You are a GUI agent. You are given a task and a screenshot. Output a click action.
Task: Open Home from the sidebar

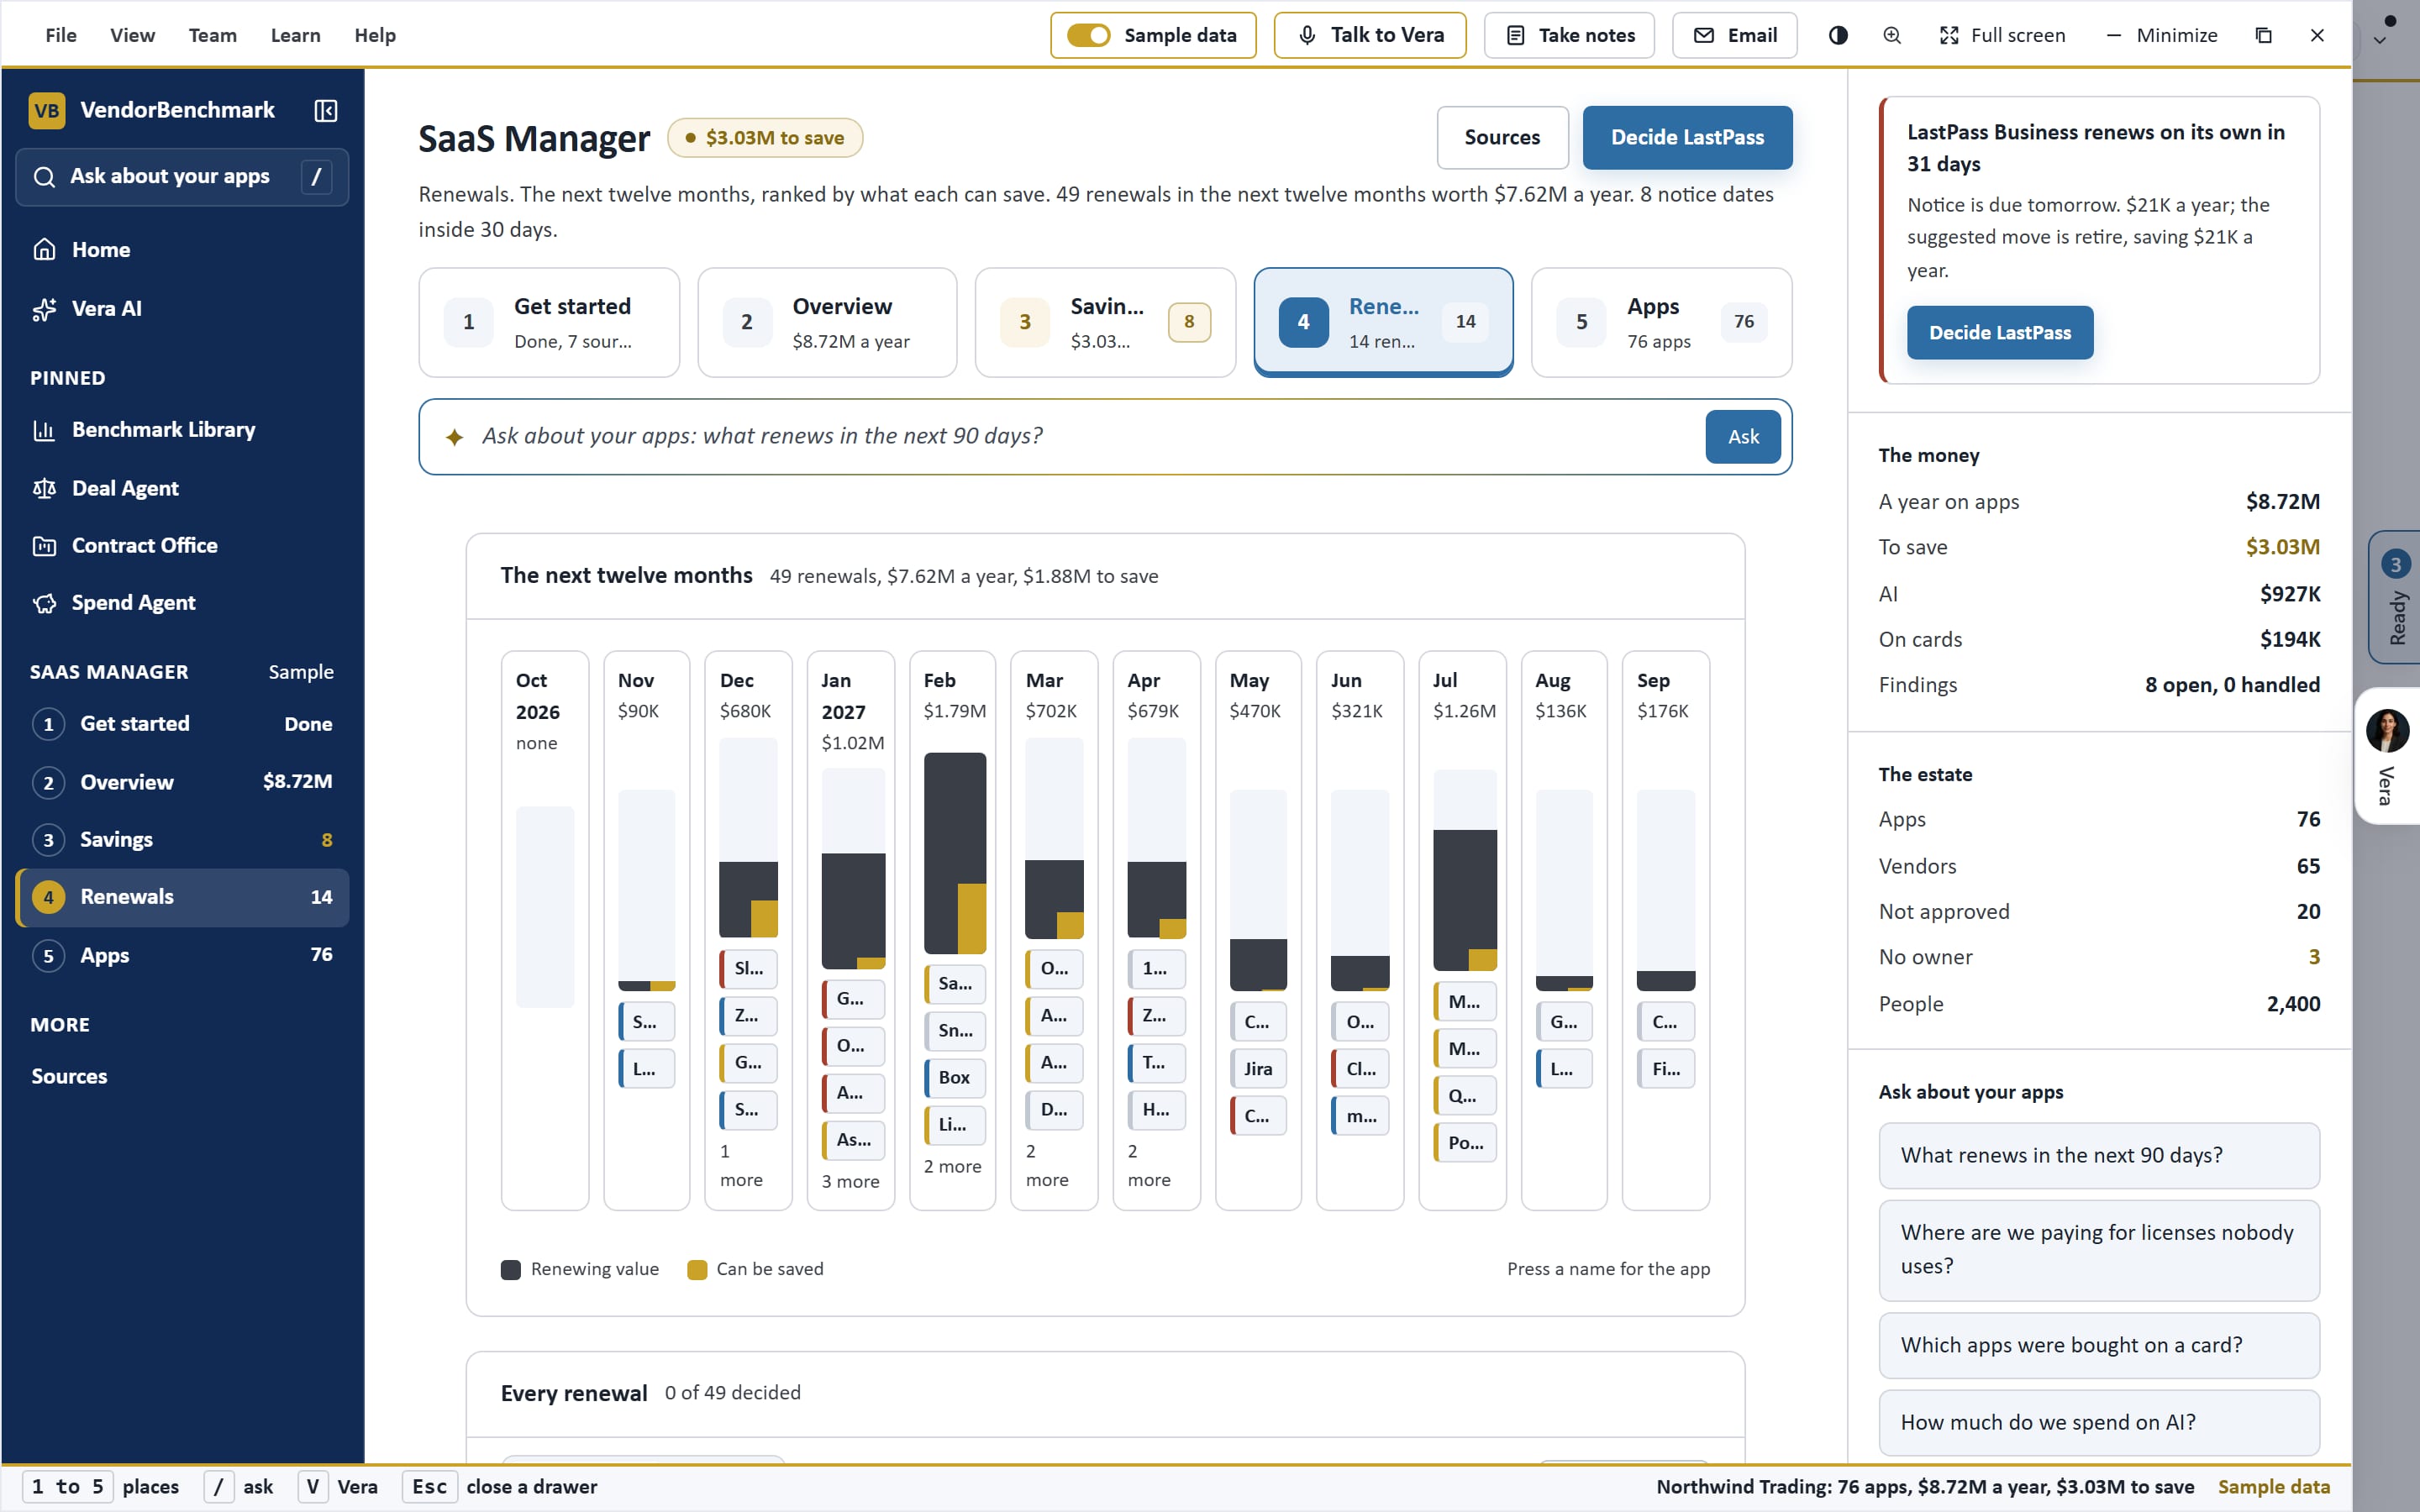coord(182,249)
